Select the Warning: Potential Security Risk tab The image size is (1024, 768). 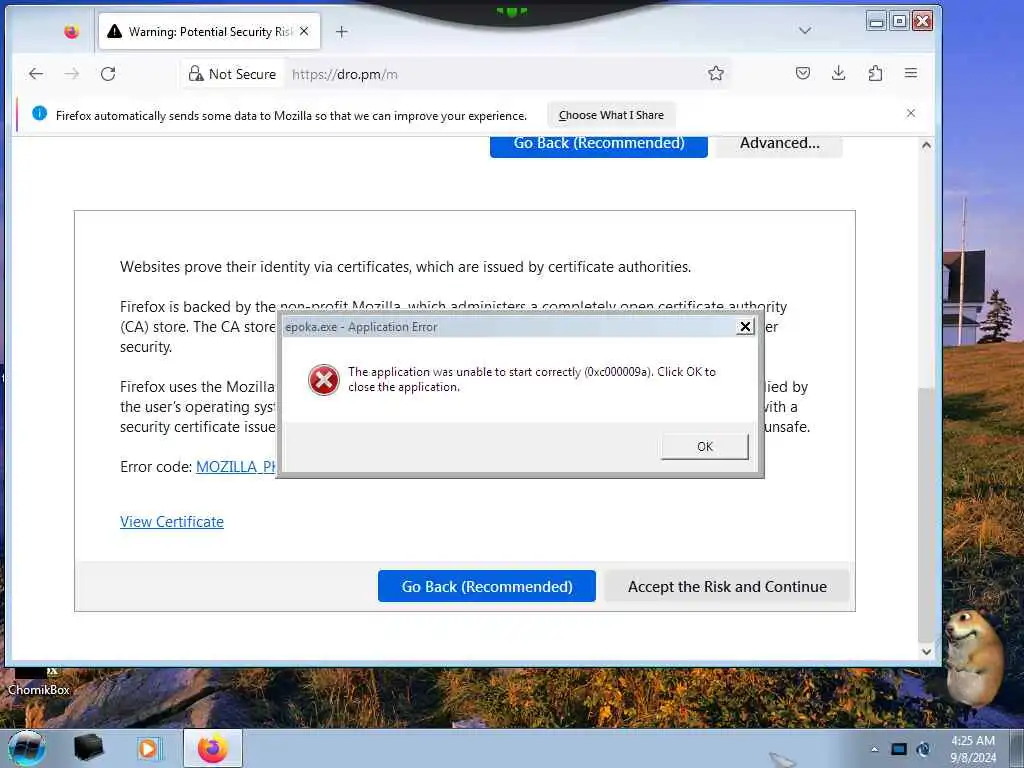pos(210,31)
